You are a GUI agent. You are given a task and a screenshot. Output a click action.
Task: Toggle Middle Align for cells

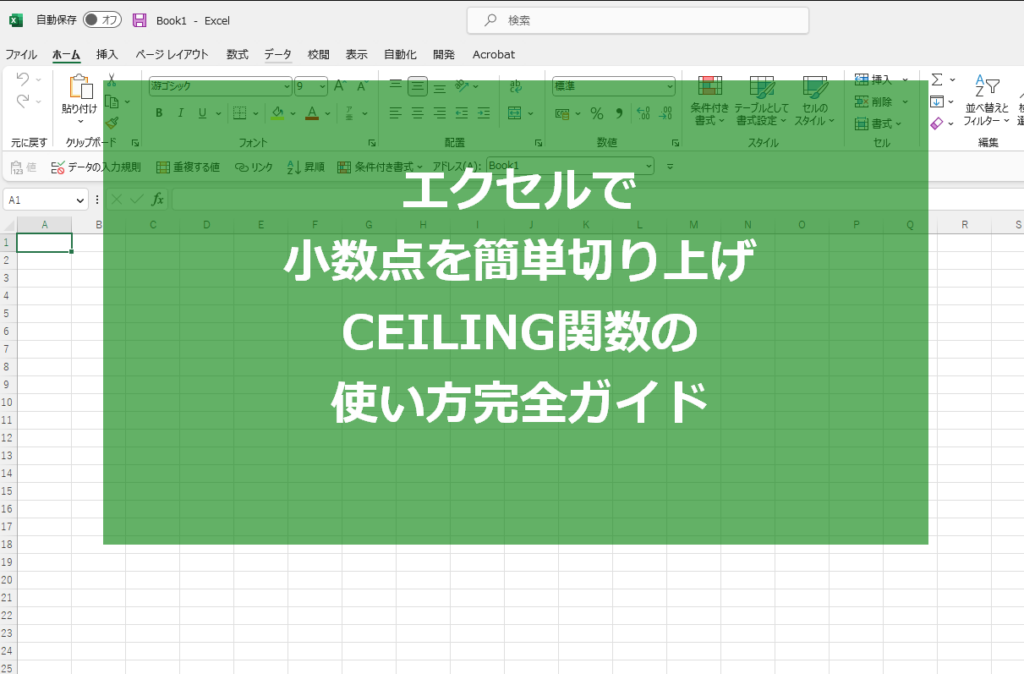tap(417, 86)
